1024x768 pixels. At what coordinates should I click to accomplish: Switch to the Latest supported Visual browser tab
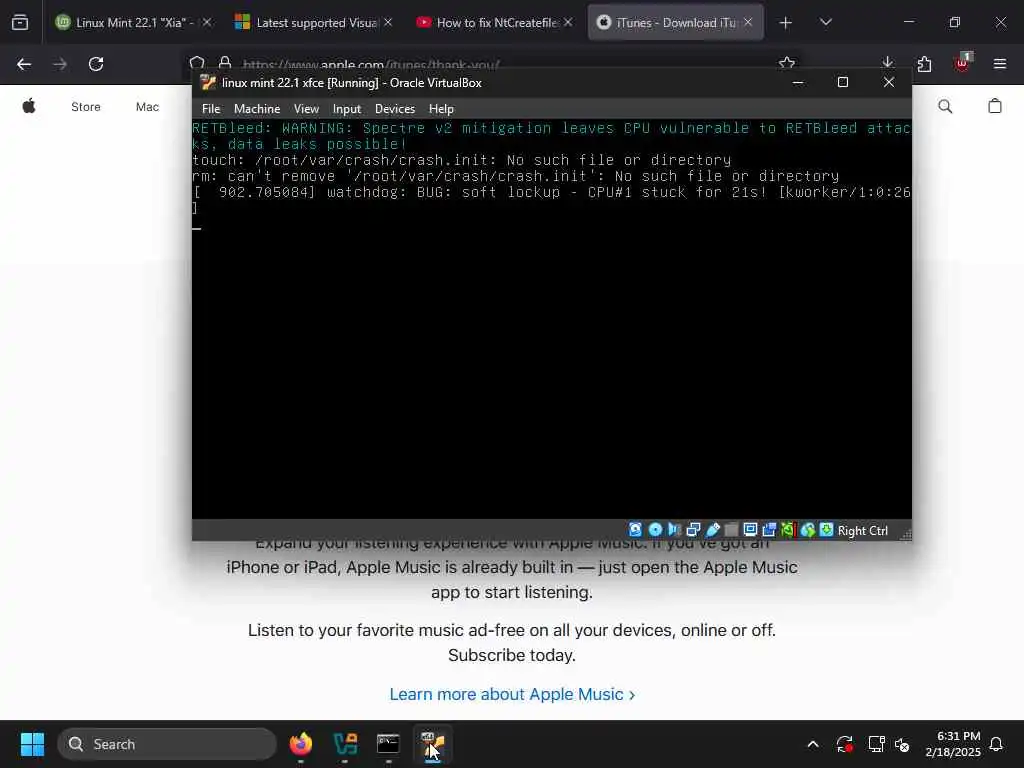tap(315, 22)
